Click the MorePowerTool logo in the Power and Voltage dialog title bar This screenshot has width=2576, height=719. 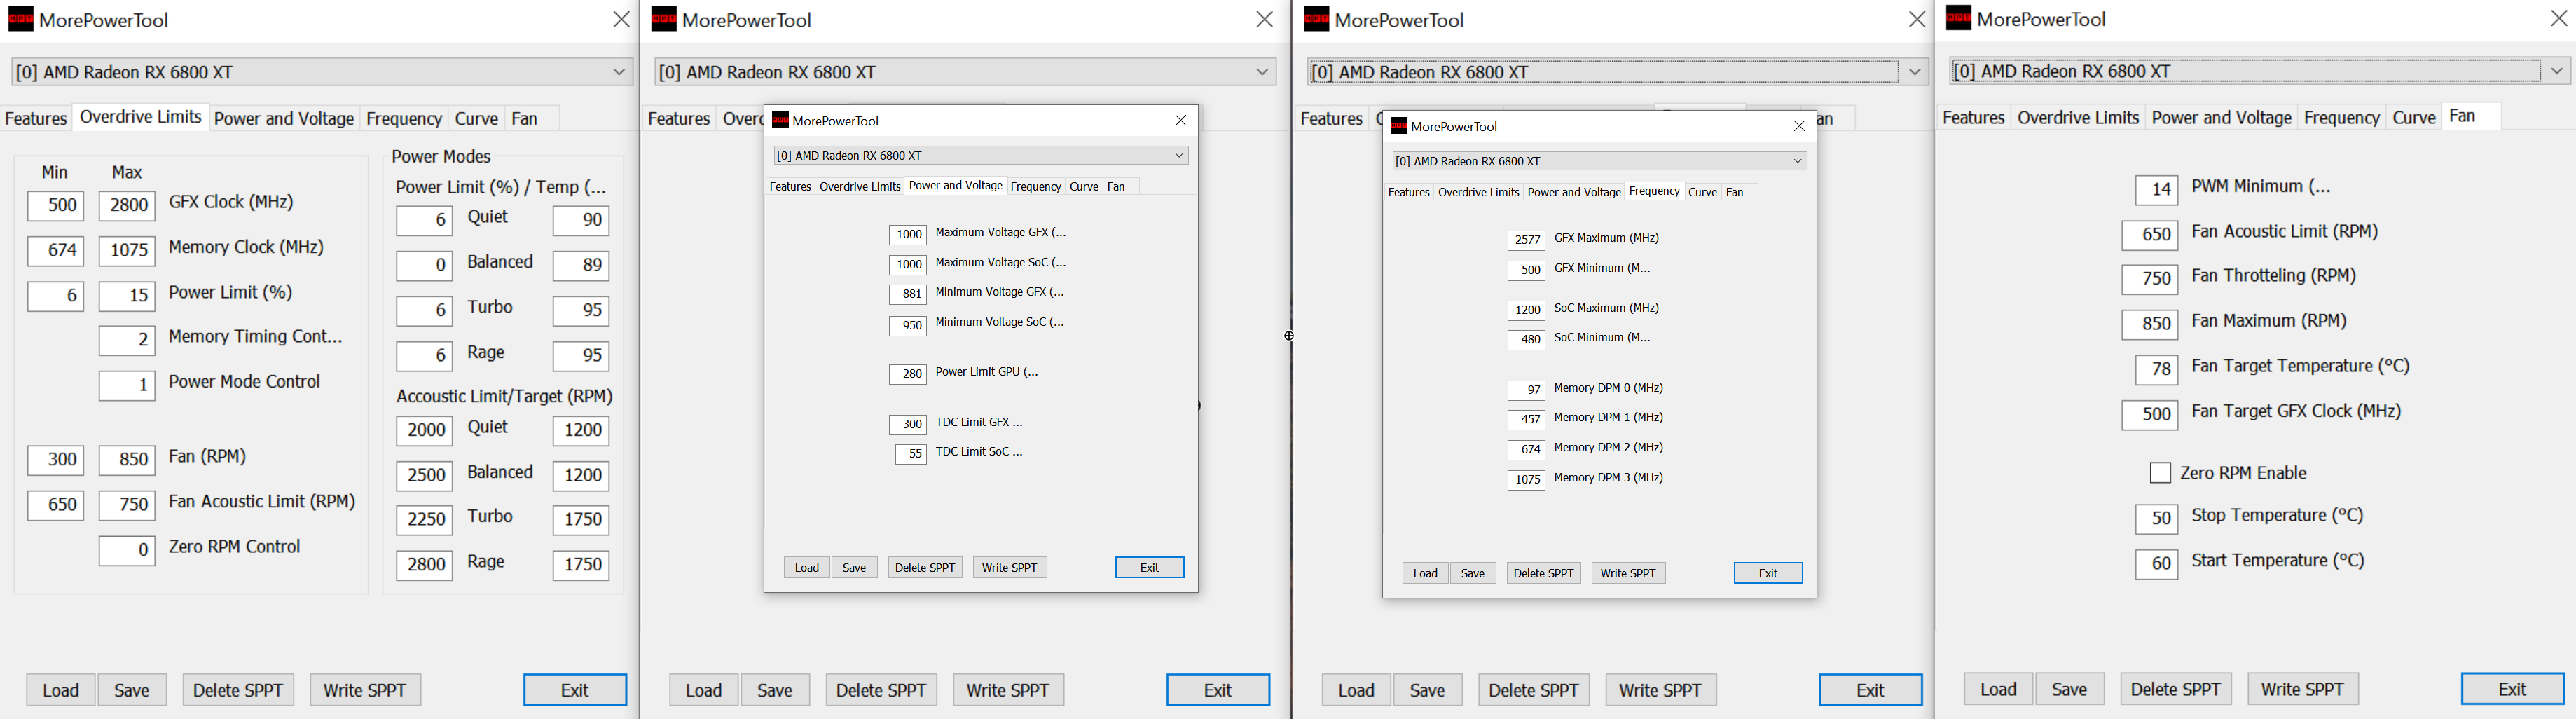781,120
